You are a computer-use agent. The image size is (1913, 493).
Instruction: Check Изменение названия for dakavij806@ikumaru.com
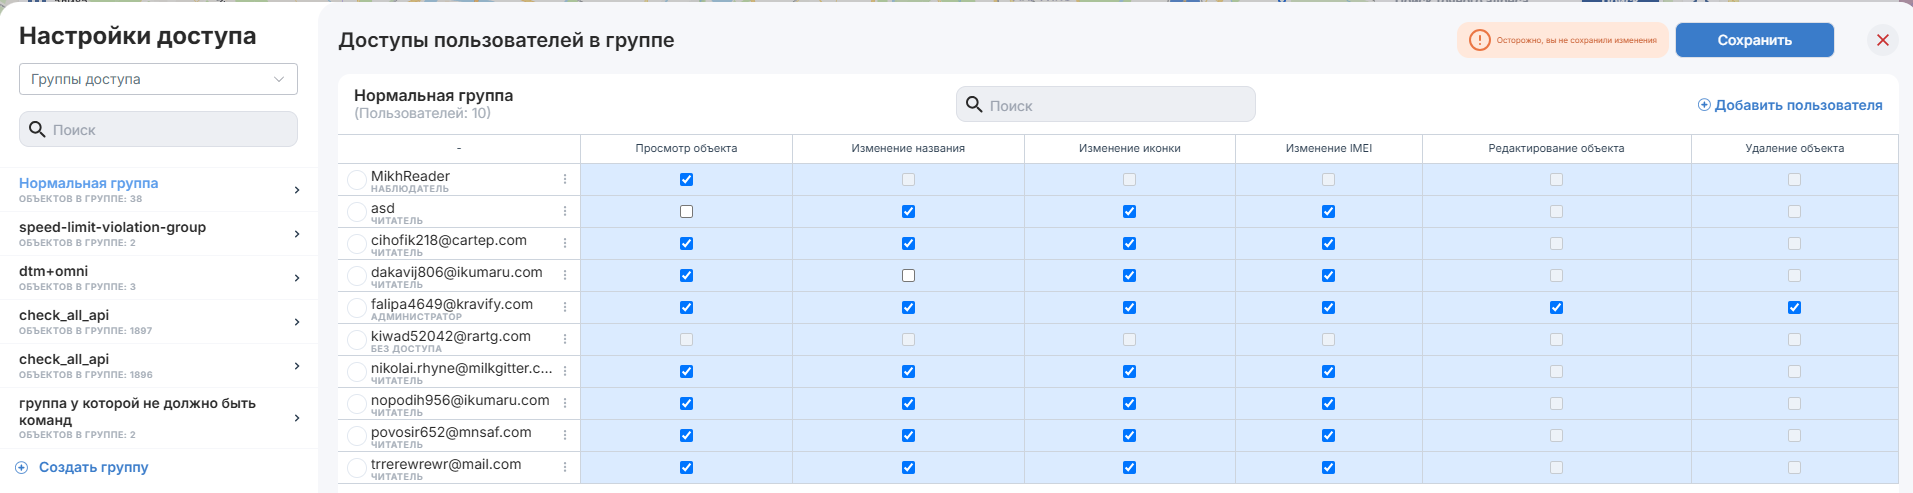point(908,276)
